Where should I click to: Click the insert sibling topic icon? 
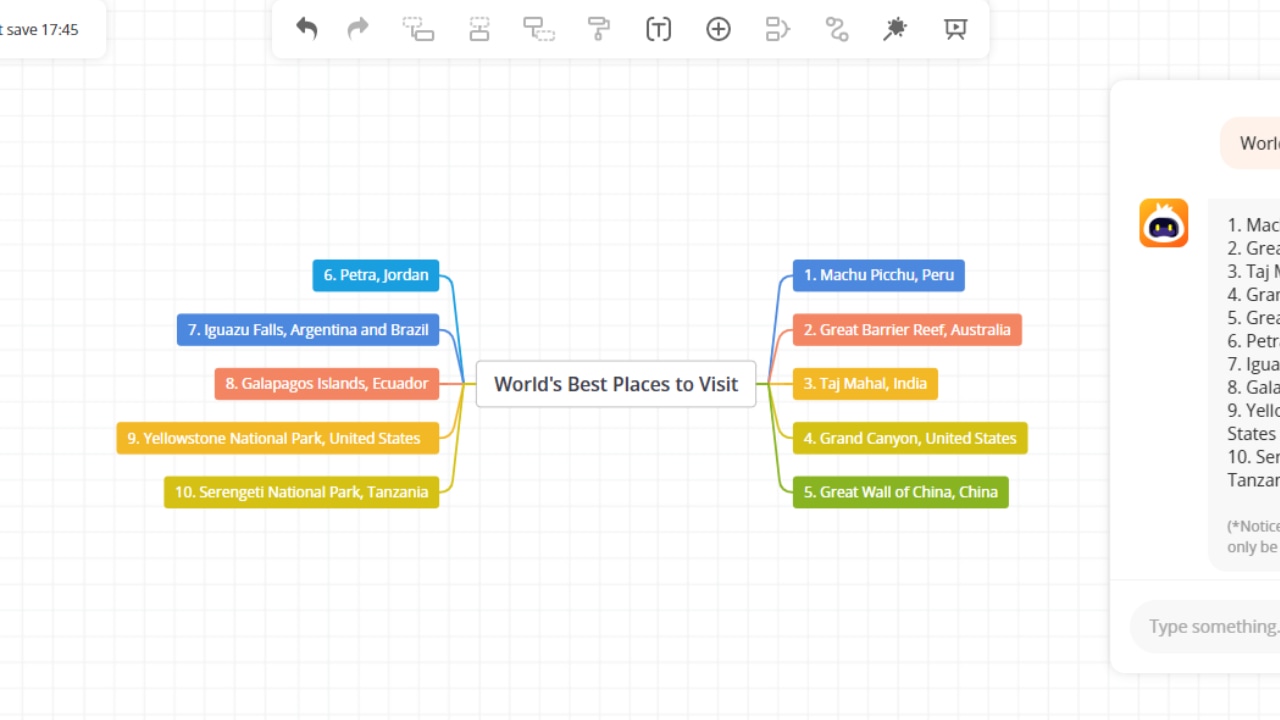[479, 29]
